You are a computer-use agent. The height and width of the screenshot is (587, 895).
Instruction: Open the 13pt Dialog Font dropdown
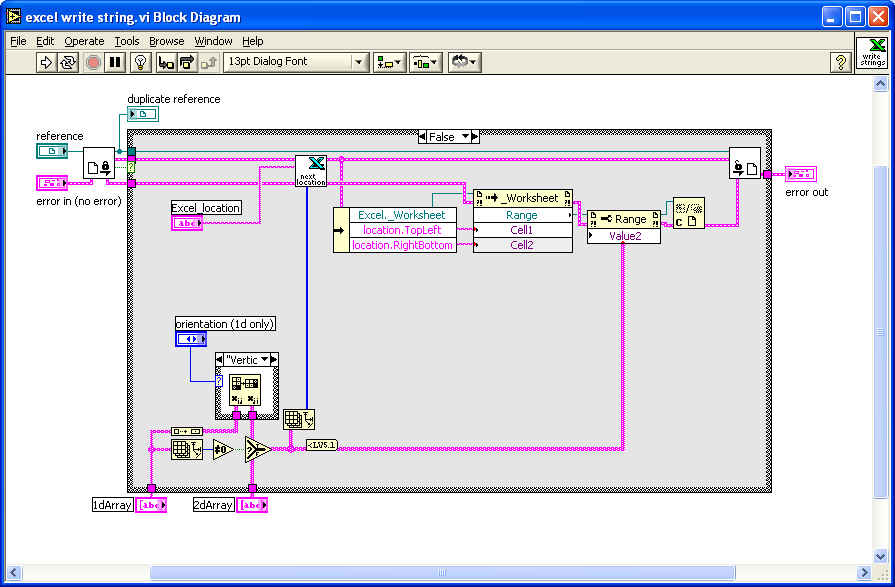tap(296, 62)
